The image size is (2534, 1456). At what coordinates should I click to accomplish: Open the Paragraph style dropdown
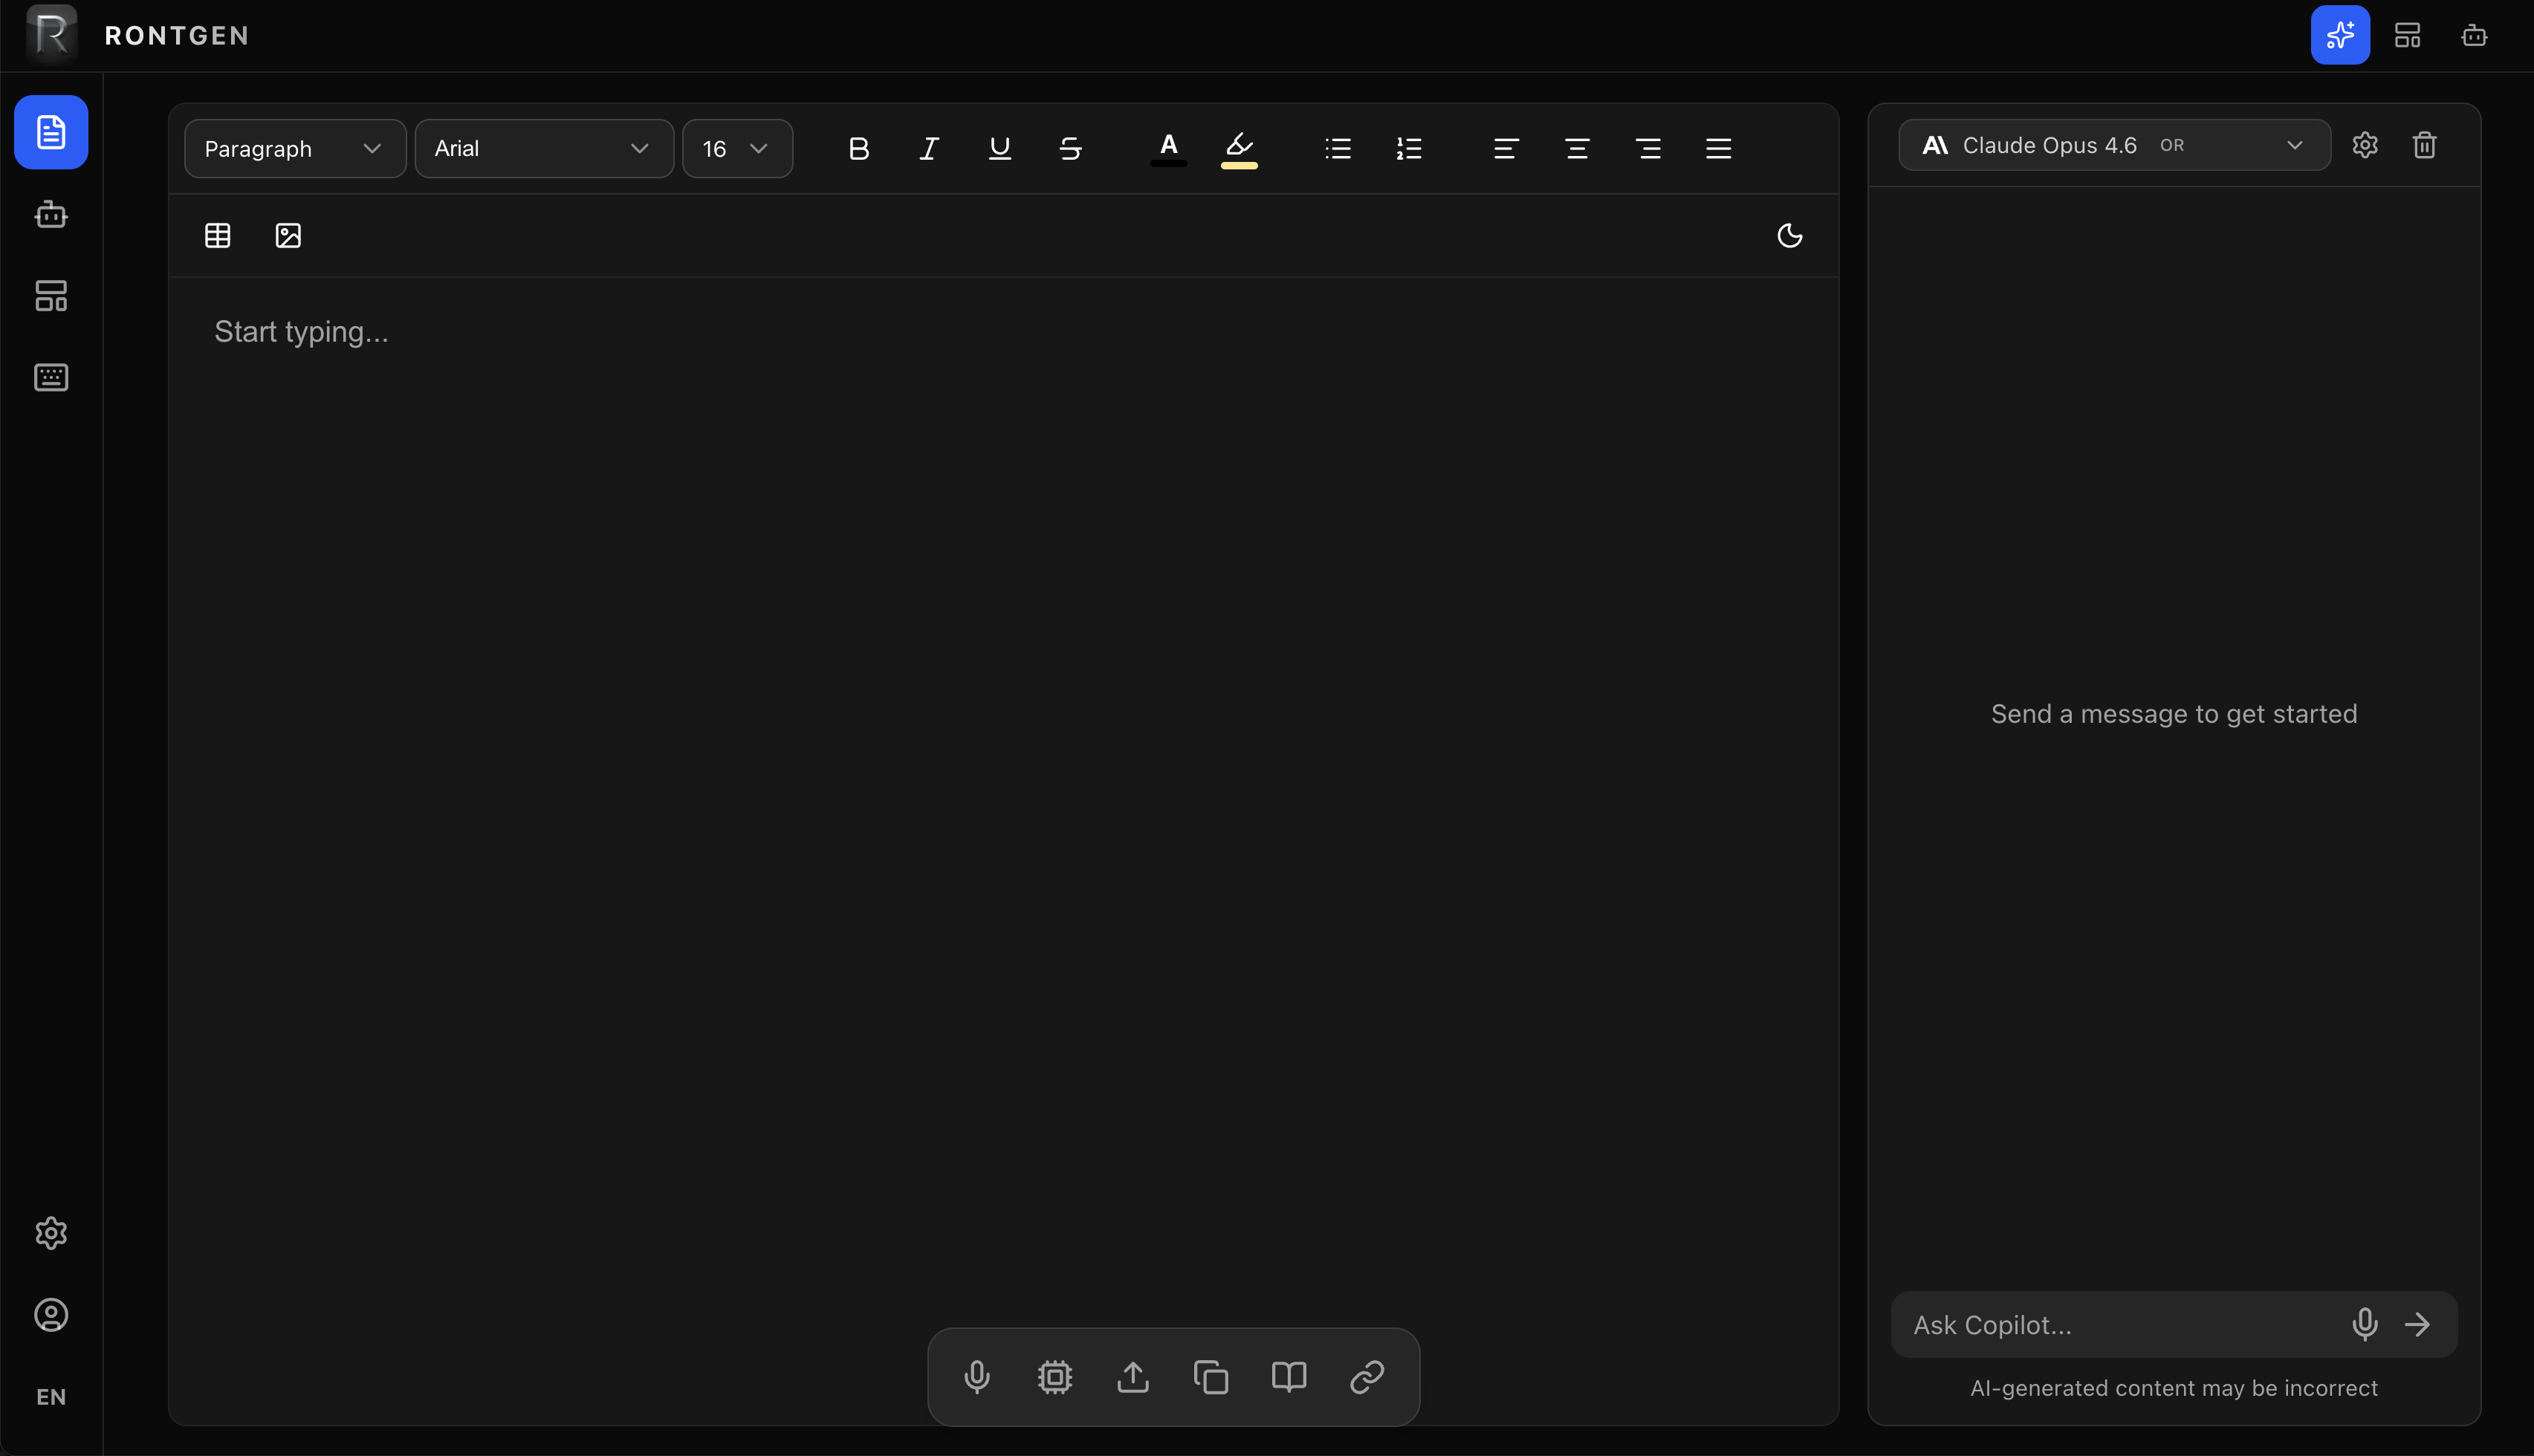tap(293, 148)
